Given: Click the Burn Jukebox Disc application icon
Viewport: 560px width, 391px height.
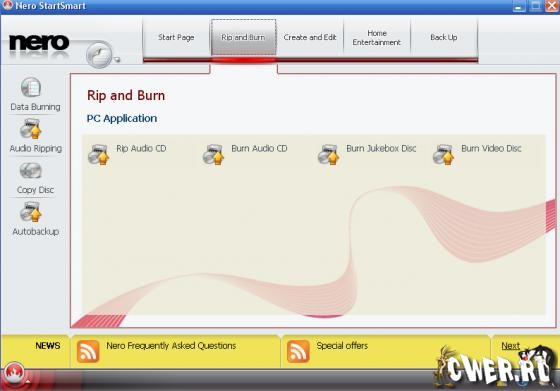Looking at the screenshot, I should pos(329,154).
